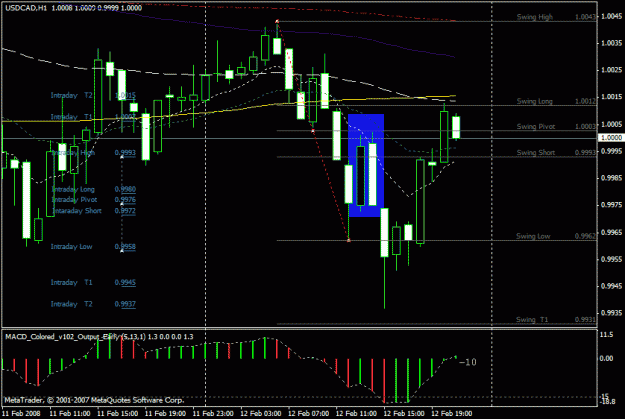Click the current price marker 1.0000 on axis
Image resolution: width=625 pixels, height=419 pixels.
click(x=611, y=138)
